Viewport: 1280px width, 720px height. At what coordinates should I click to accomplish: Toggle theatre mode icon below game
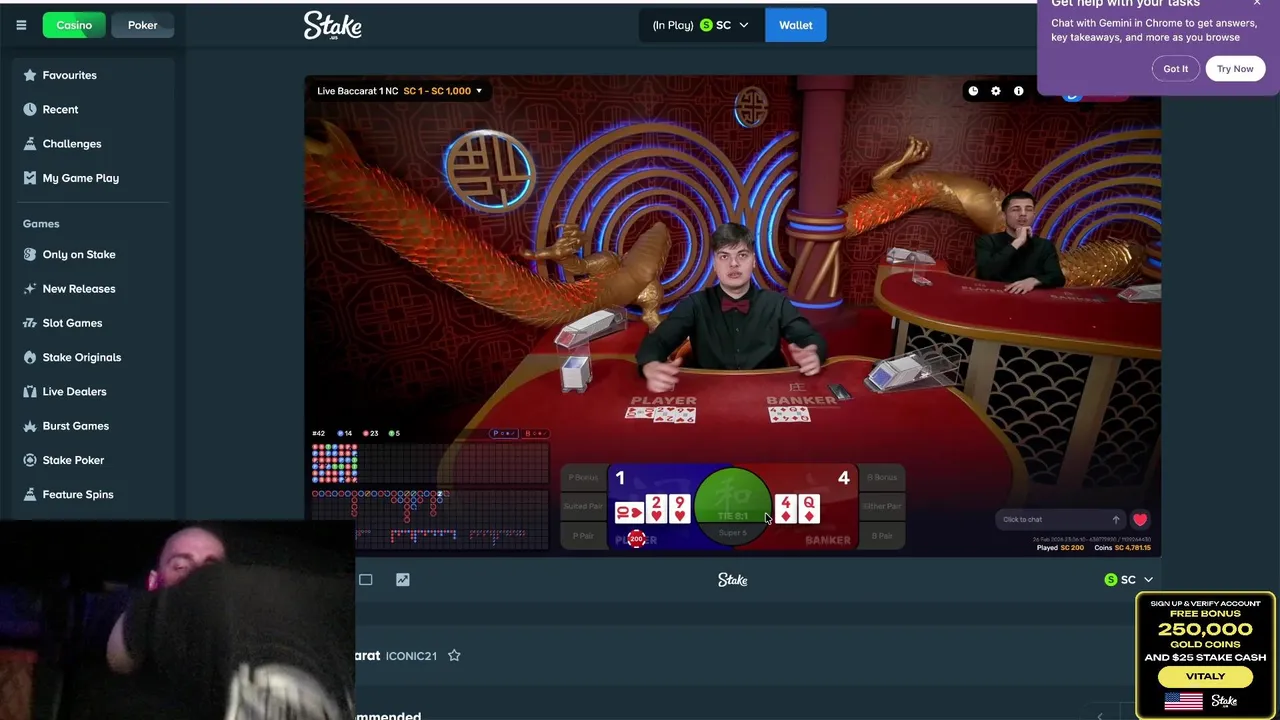pyautogui.click(x=366, y=579)
